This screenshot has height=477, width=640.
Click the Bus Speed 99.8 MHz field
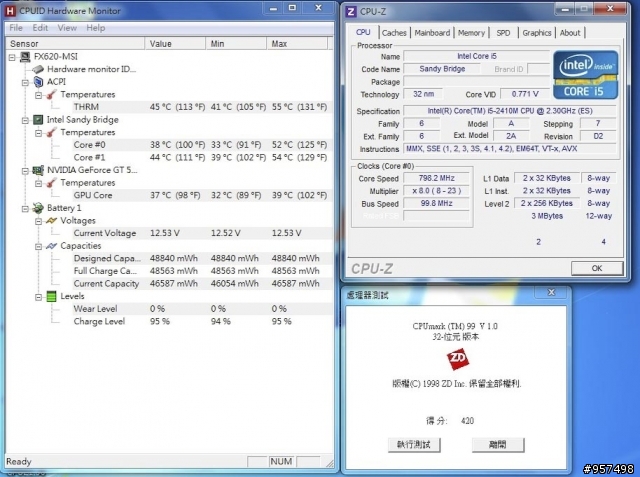pos(436,203)
